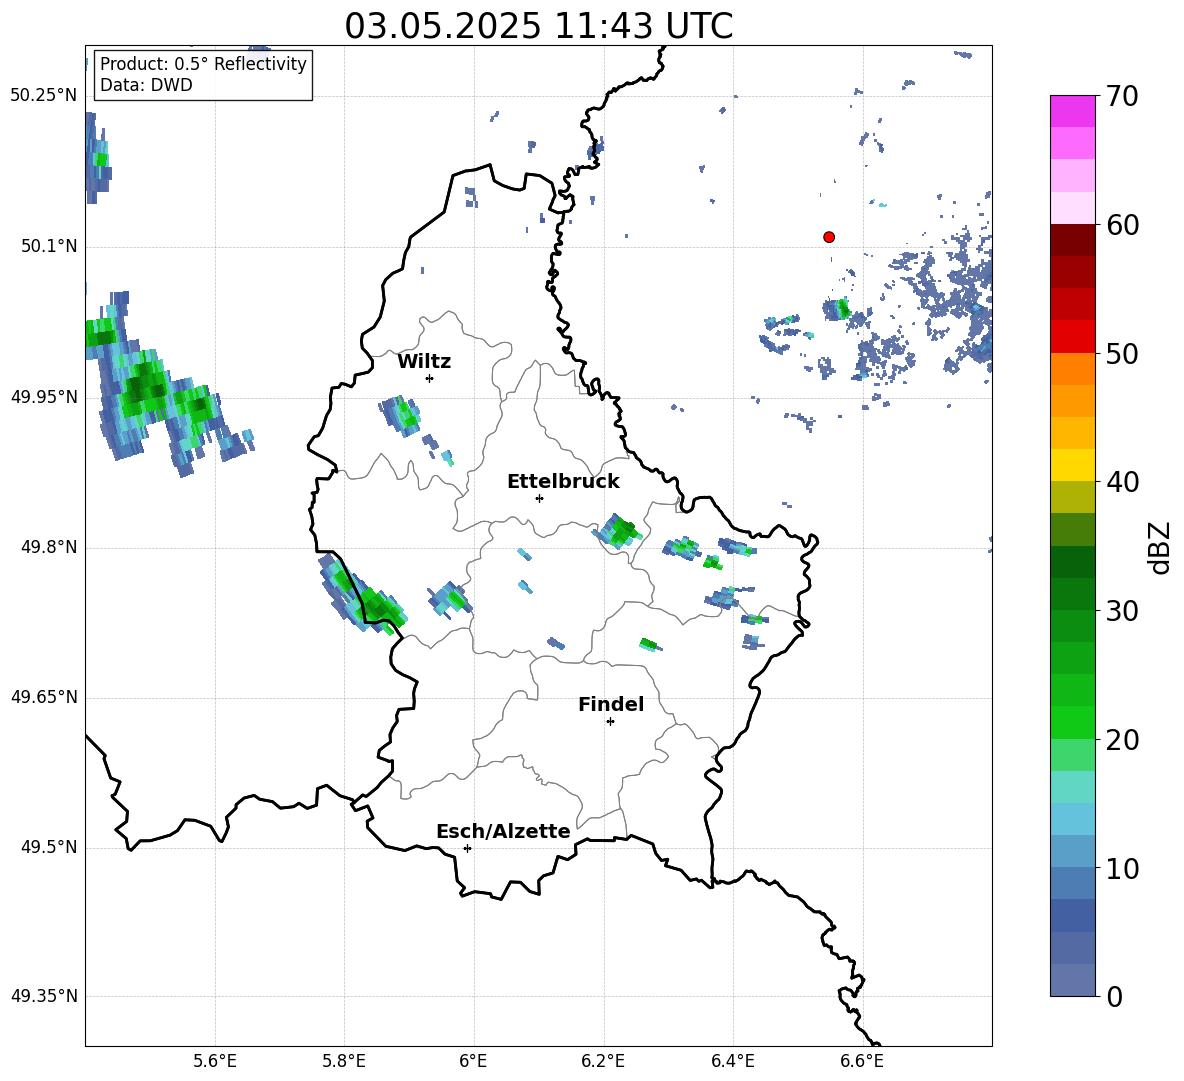Click the Esch/Alzette station cross marker
Viewport: 1184px width, 1081px height.
tap(467, 848)
